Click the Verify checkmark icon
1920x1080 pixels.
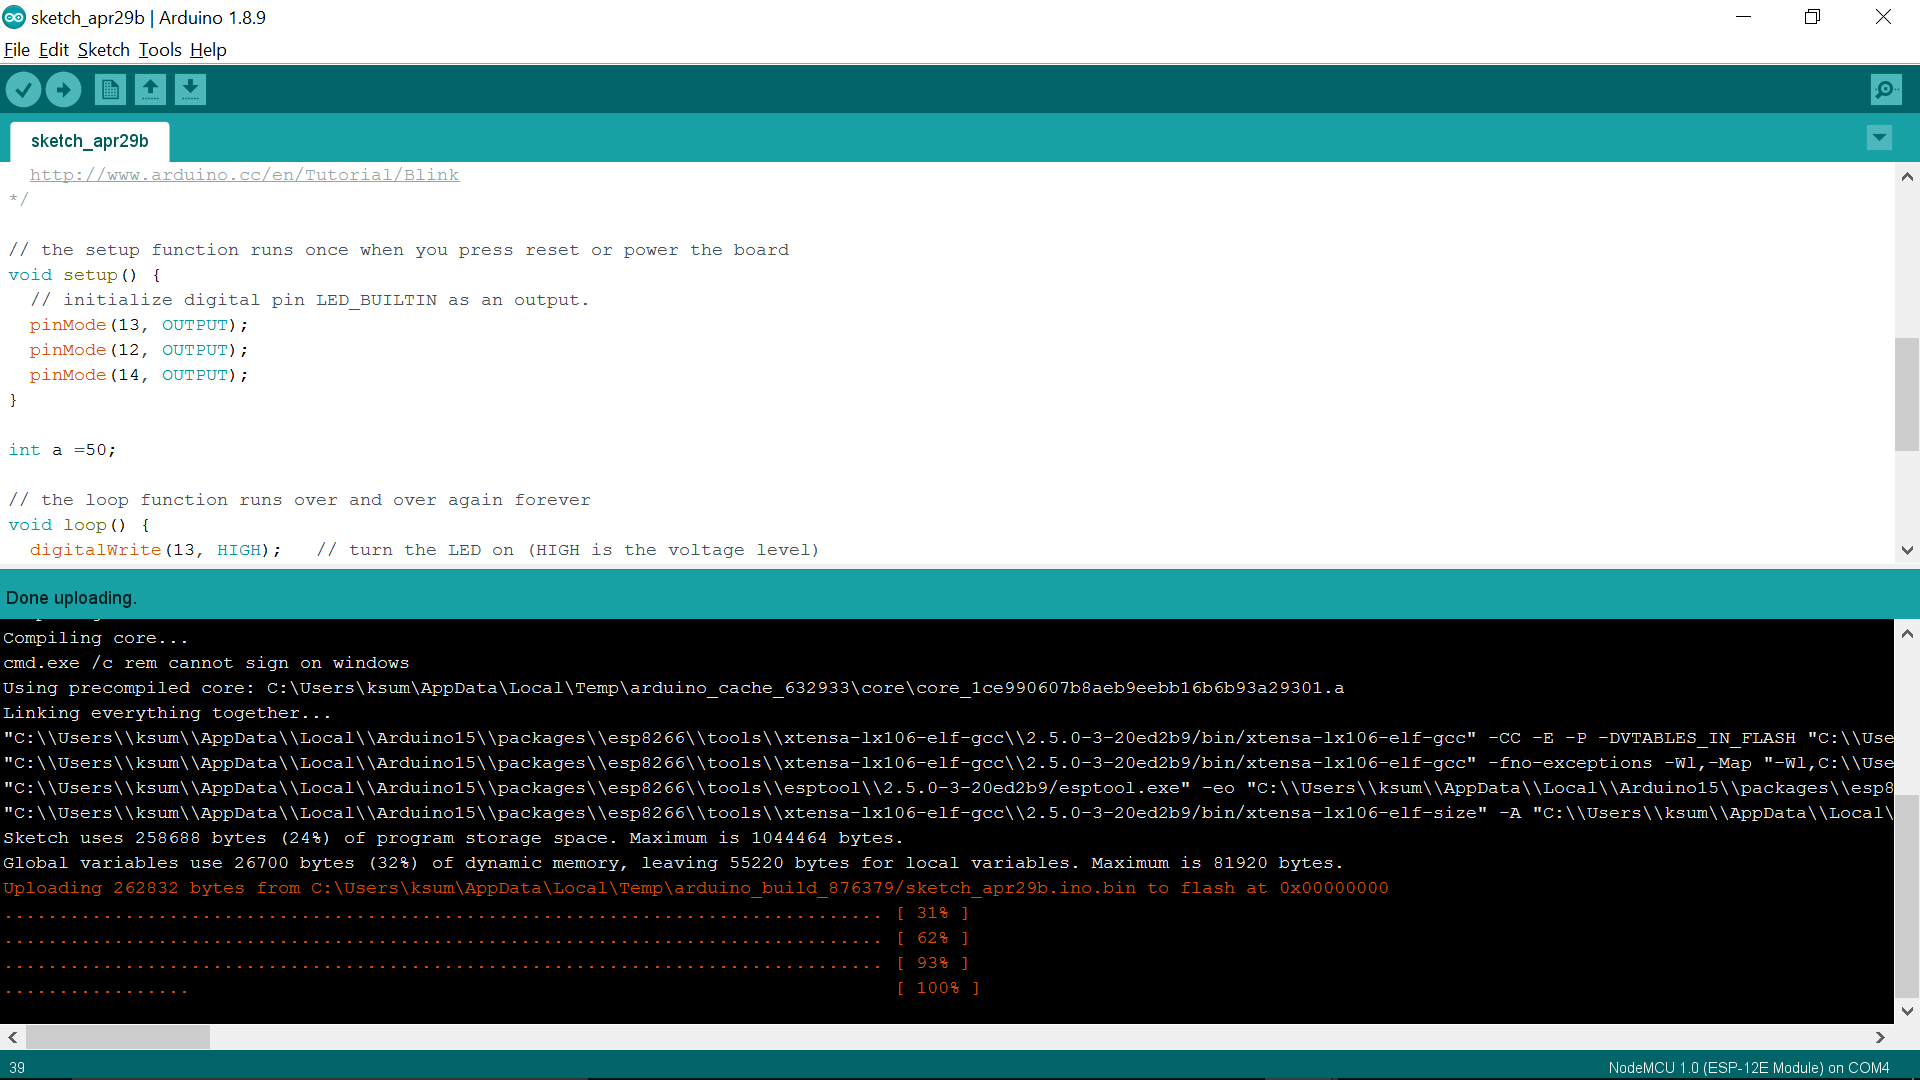tap(23, 90)
